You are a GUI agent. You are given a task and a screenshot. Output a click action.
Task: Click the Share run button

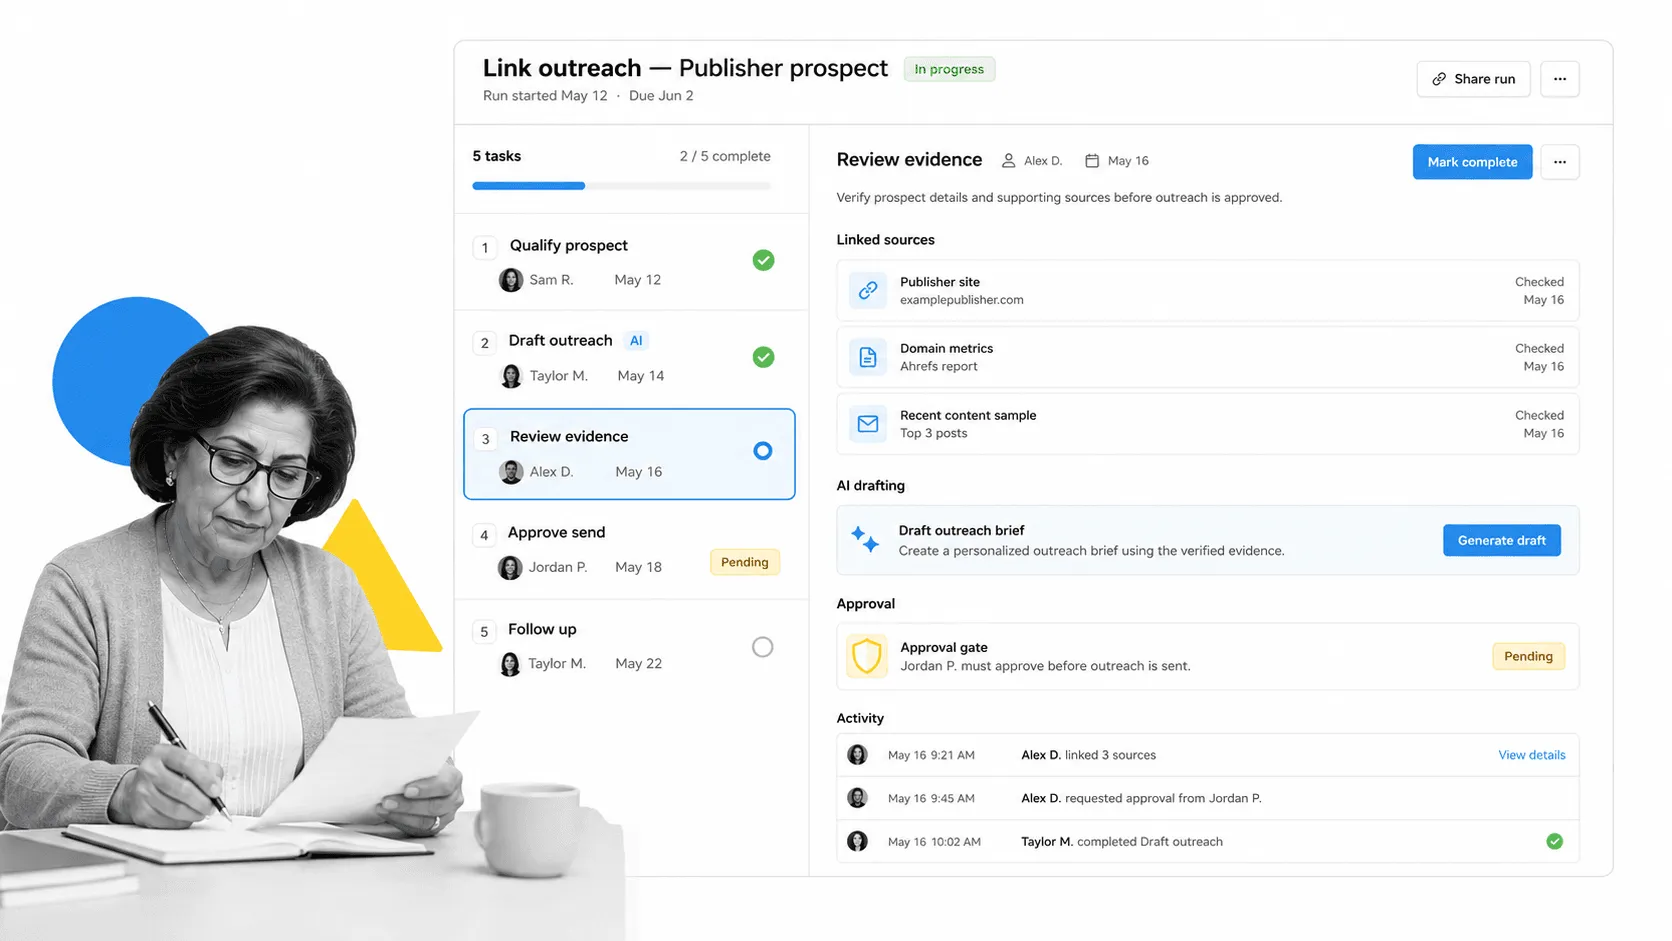tap(1473, 79)
